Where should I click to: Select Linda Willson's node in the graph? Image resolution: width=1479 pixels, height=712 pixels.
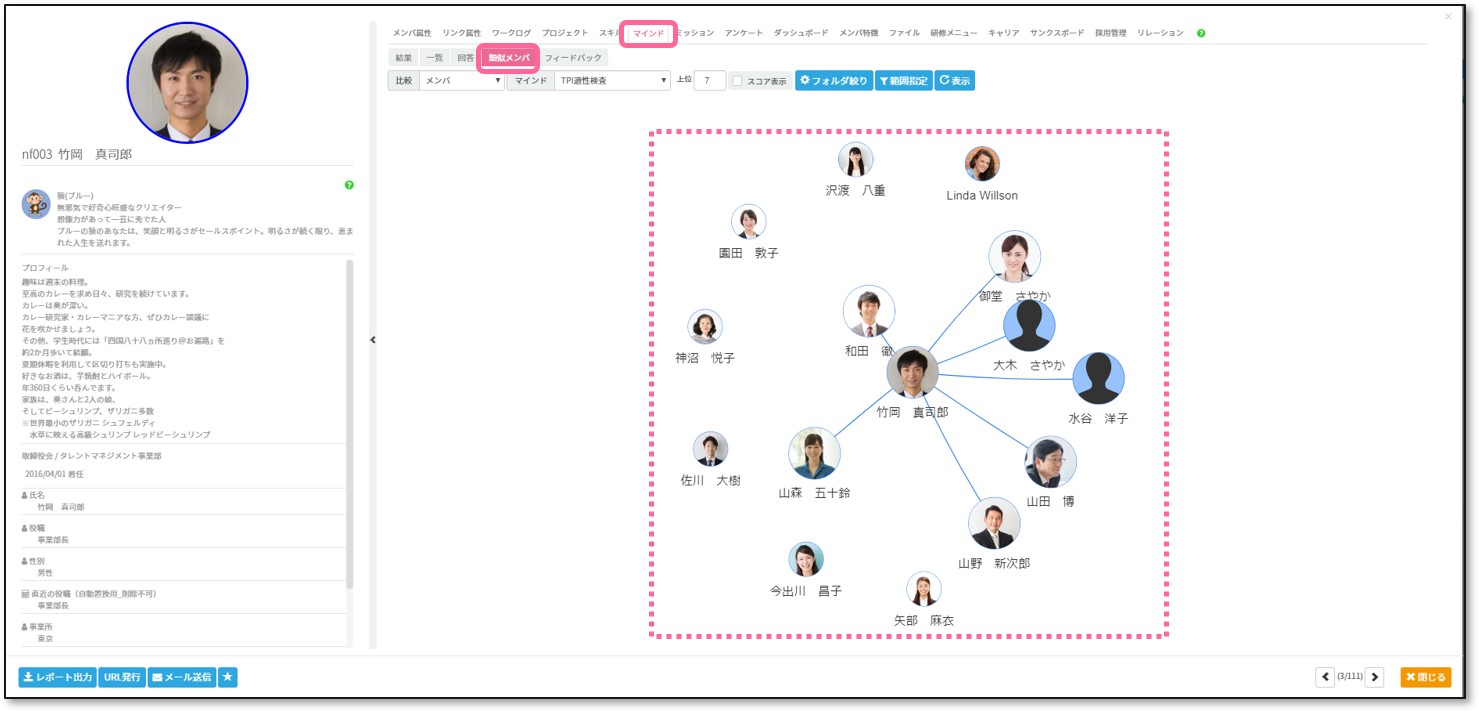pyautogui.click(x=982, y=164)
